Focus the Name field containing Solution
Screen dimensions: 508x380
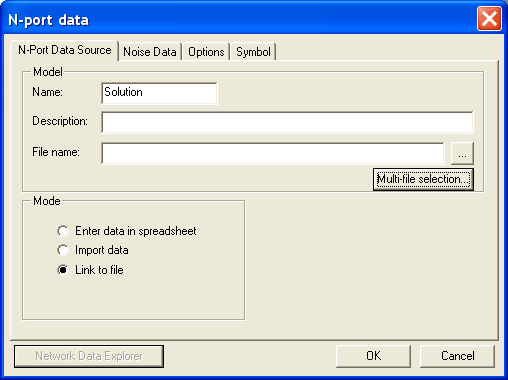pos(159,93)
